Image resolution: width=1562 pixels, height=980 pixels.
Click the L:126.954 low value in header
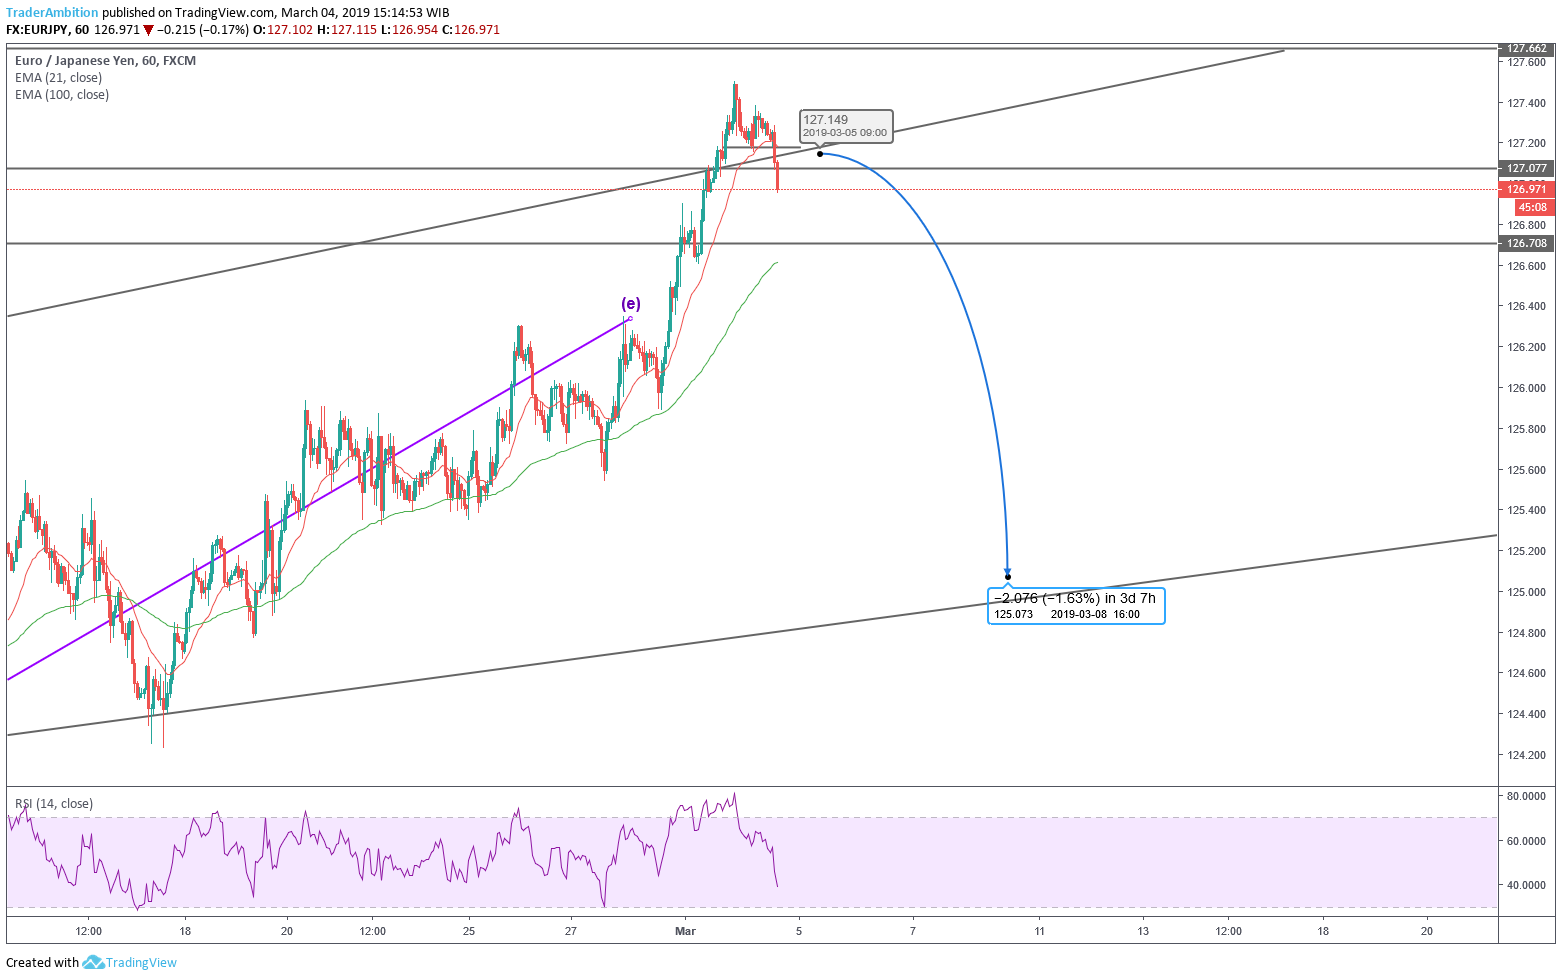click(x=412, y=30)
